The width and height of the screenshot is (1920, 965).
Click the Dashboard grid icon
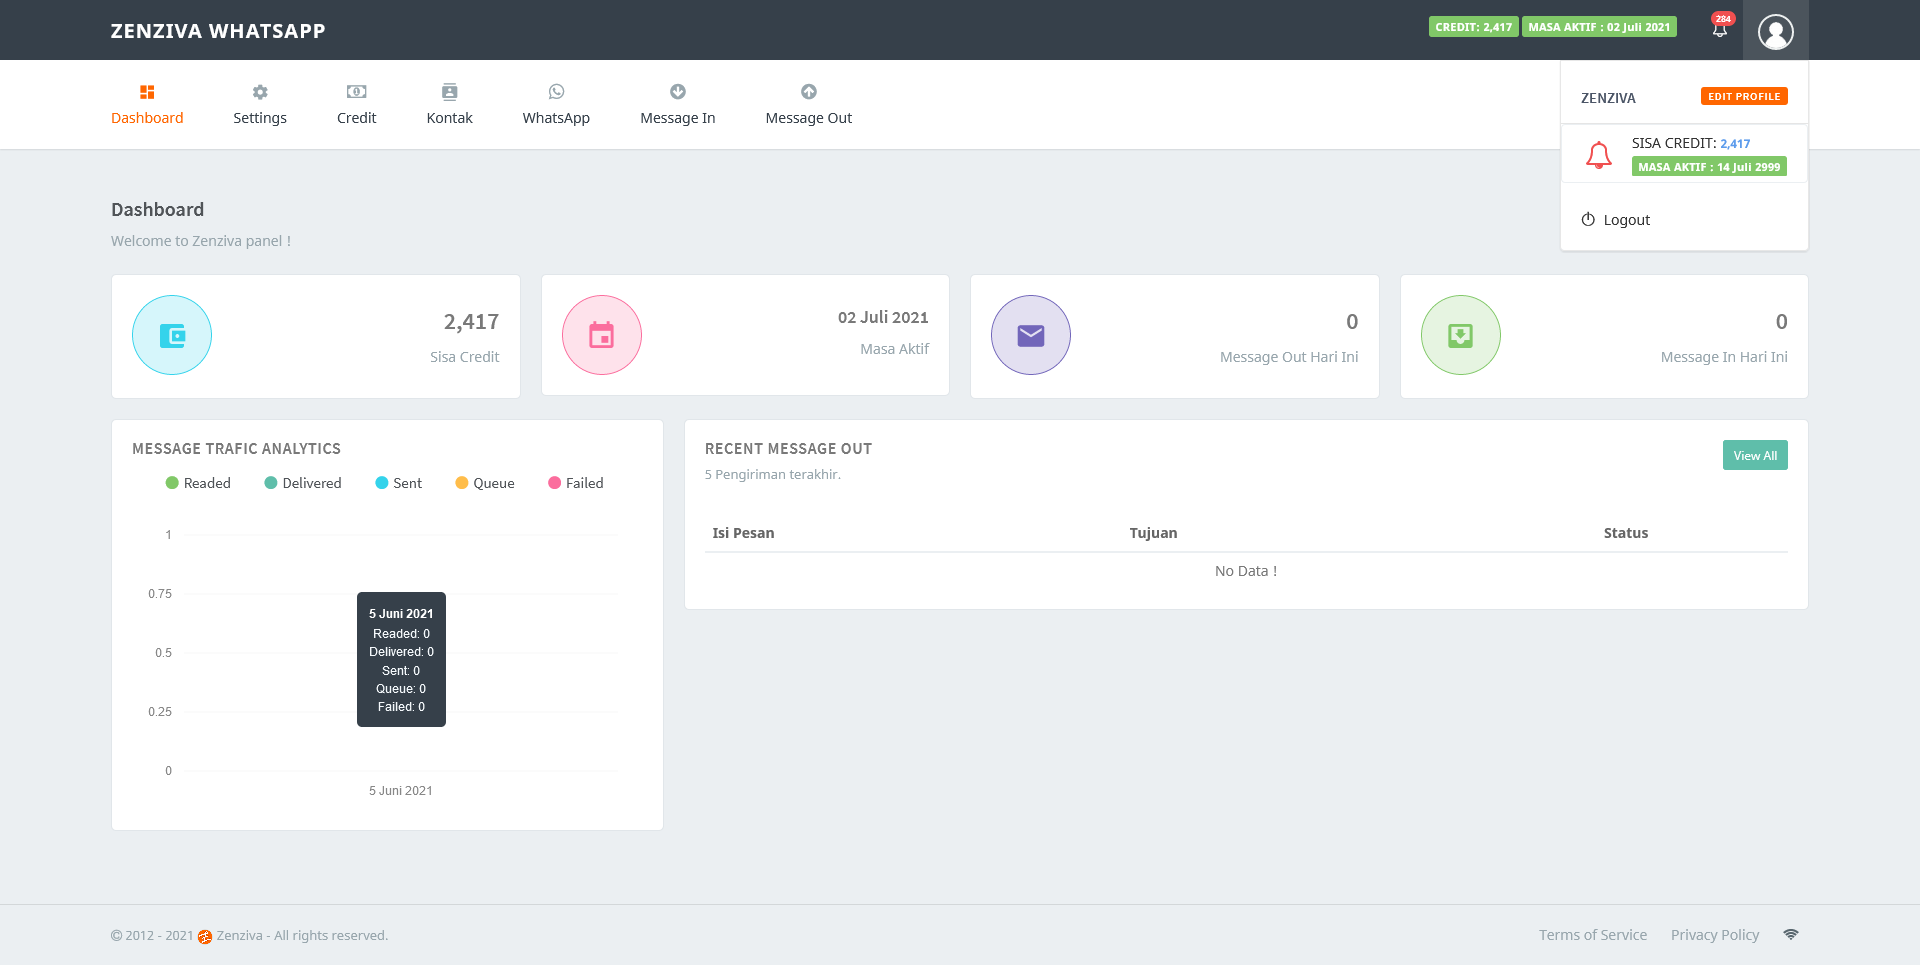point(147,92)
